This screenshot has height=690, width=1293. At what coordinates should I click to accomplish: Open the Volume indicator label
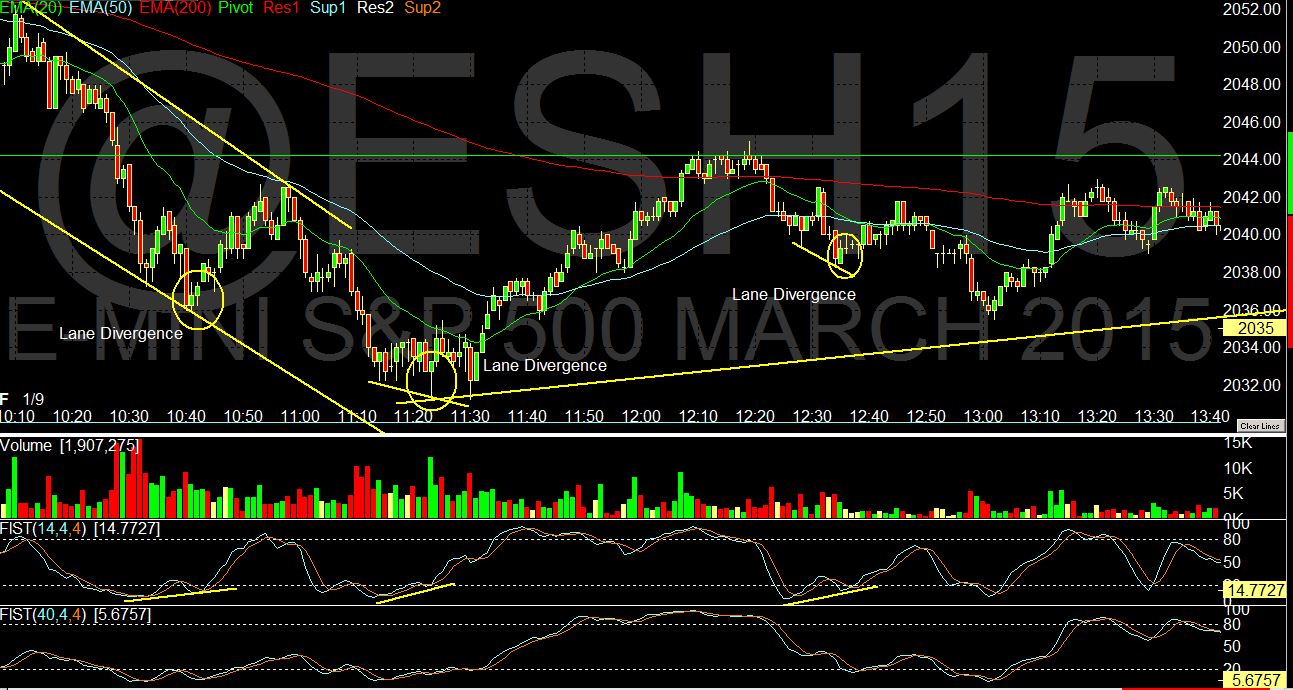pos(26,445)
